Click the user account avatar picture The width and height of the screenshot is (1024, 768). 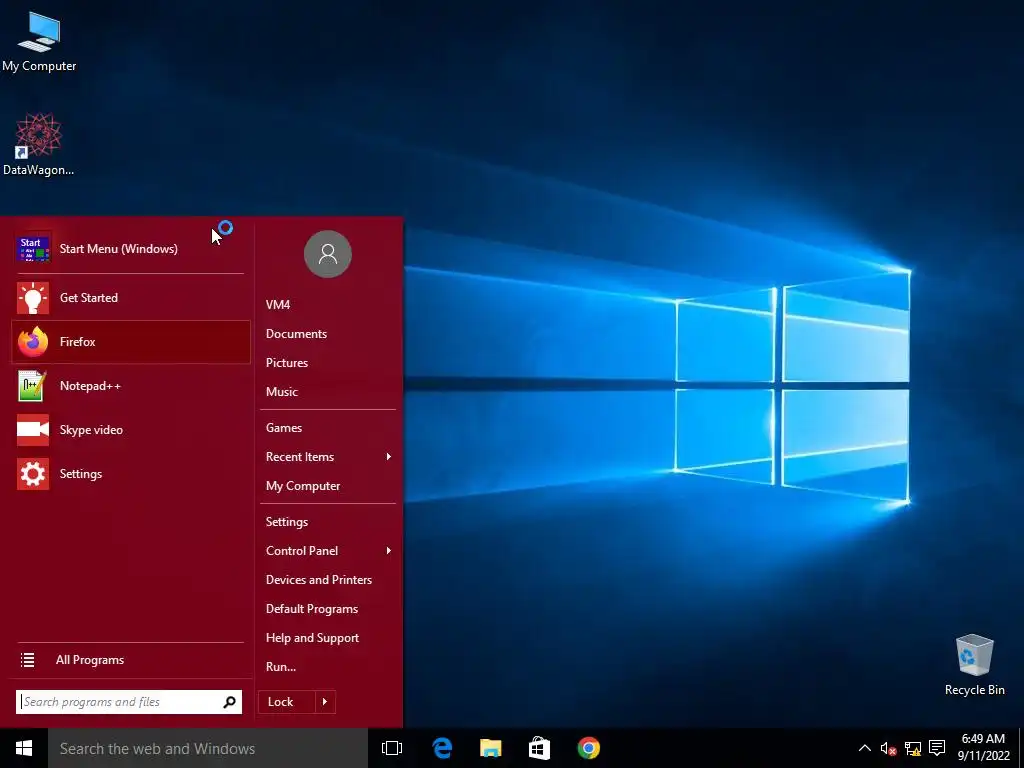pyautogui.click(x=328, y=254)
